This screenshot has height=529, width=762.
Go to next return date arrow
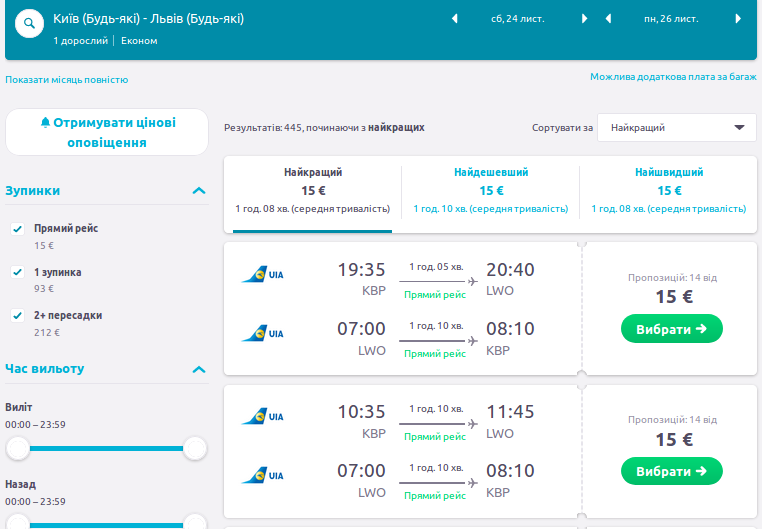pyautogui.click(x=738, y=19)
